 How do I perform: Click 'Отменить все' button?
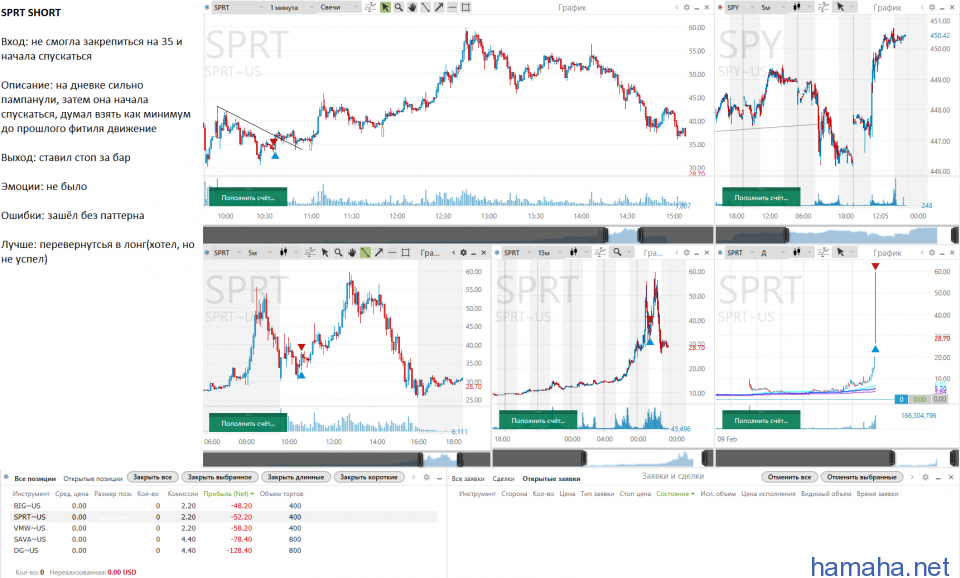(789, 477)
